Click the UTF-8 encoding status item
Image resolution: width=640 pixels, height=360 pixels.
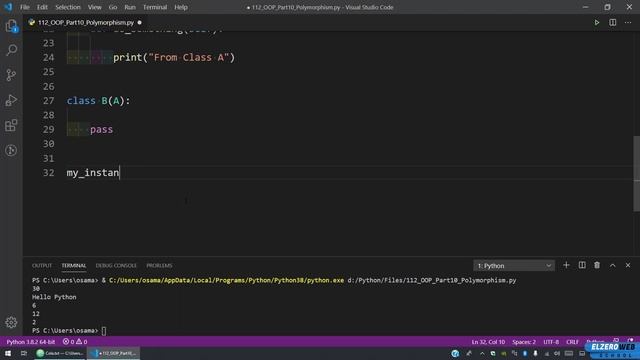(551, 342)
